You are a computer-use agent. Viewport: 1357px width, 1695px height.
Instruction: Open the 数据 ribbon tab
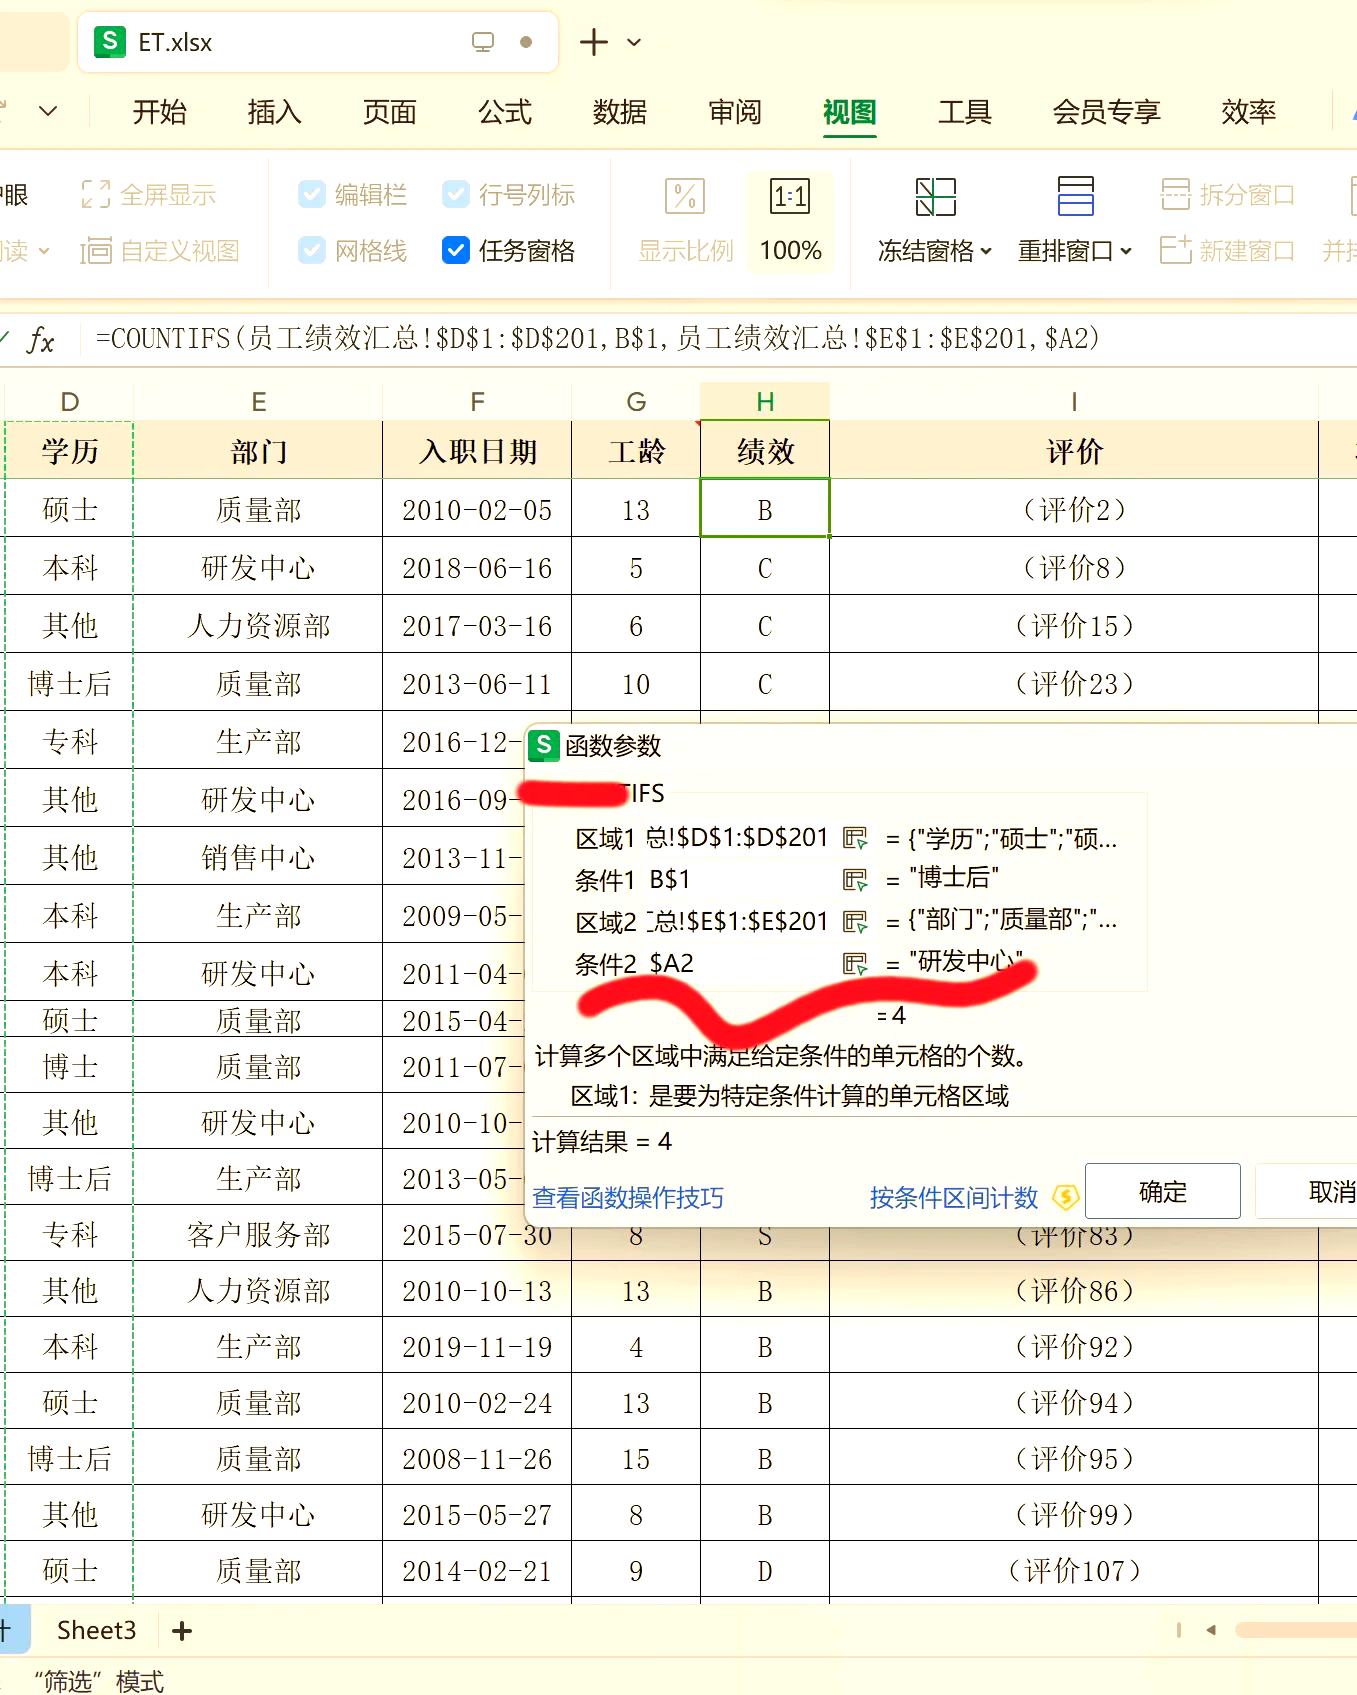[x=620, y=112]
